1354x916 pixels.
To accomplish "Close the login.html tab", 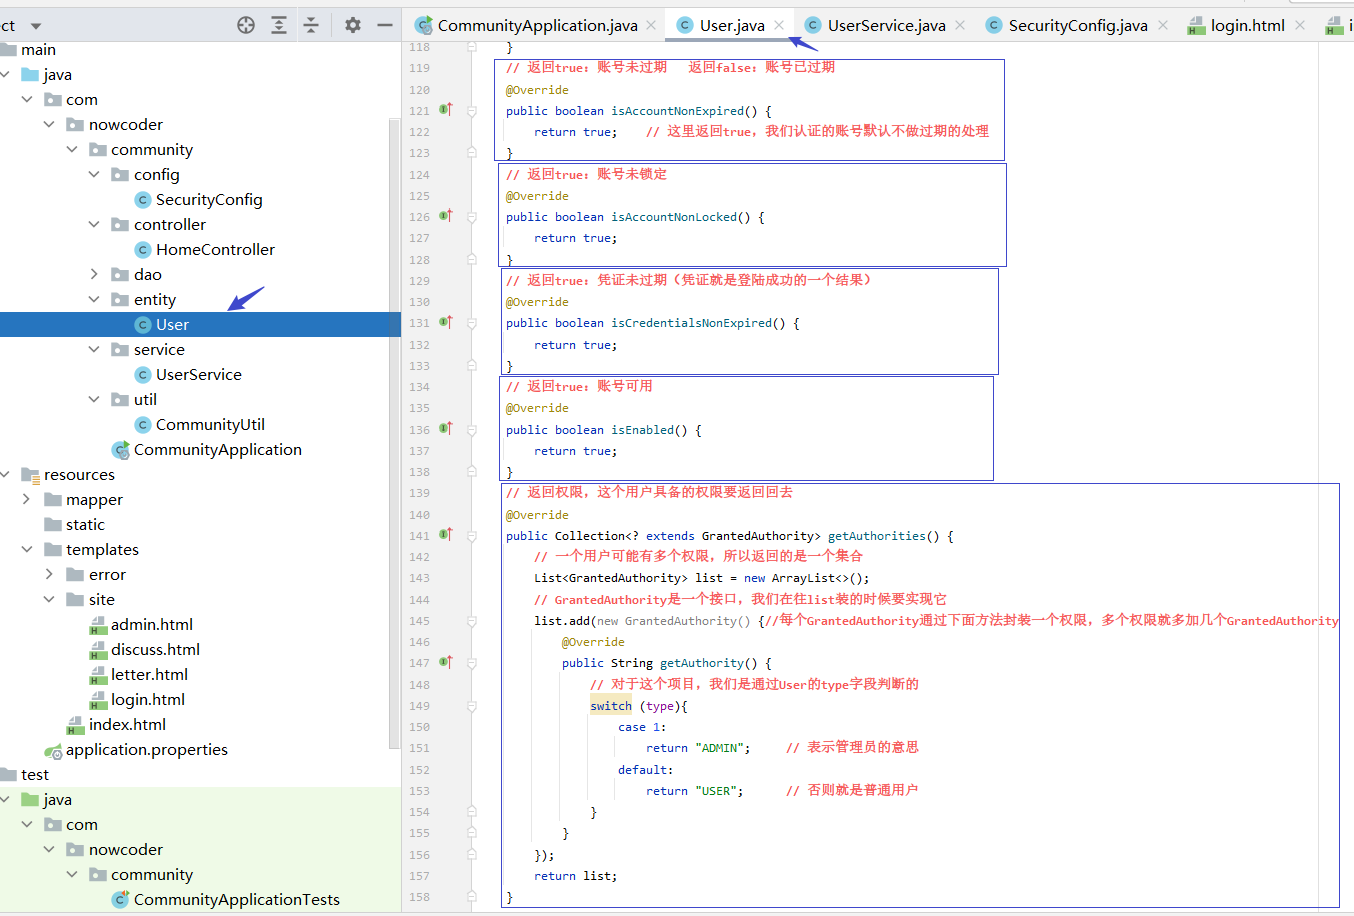I will [x=1300, y=25].
